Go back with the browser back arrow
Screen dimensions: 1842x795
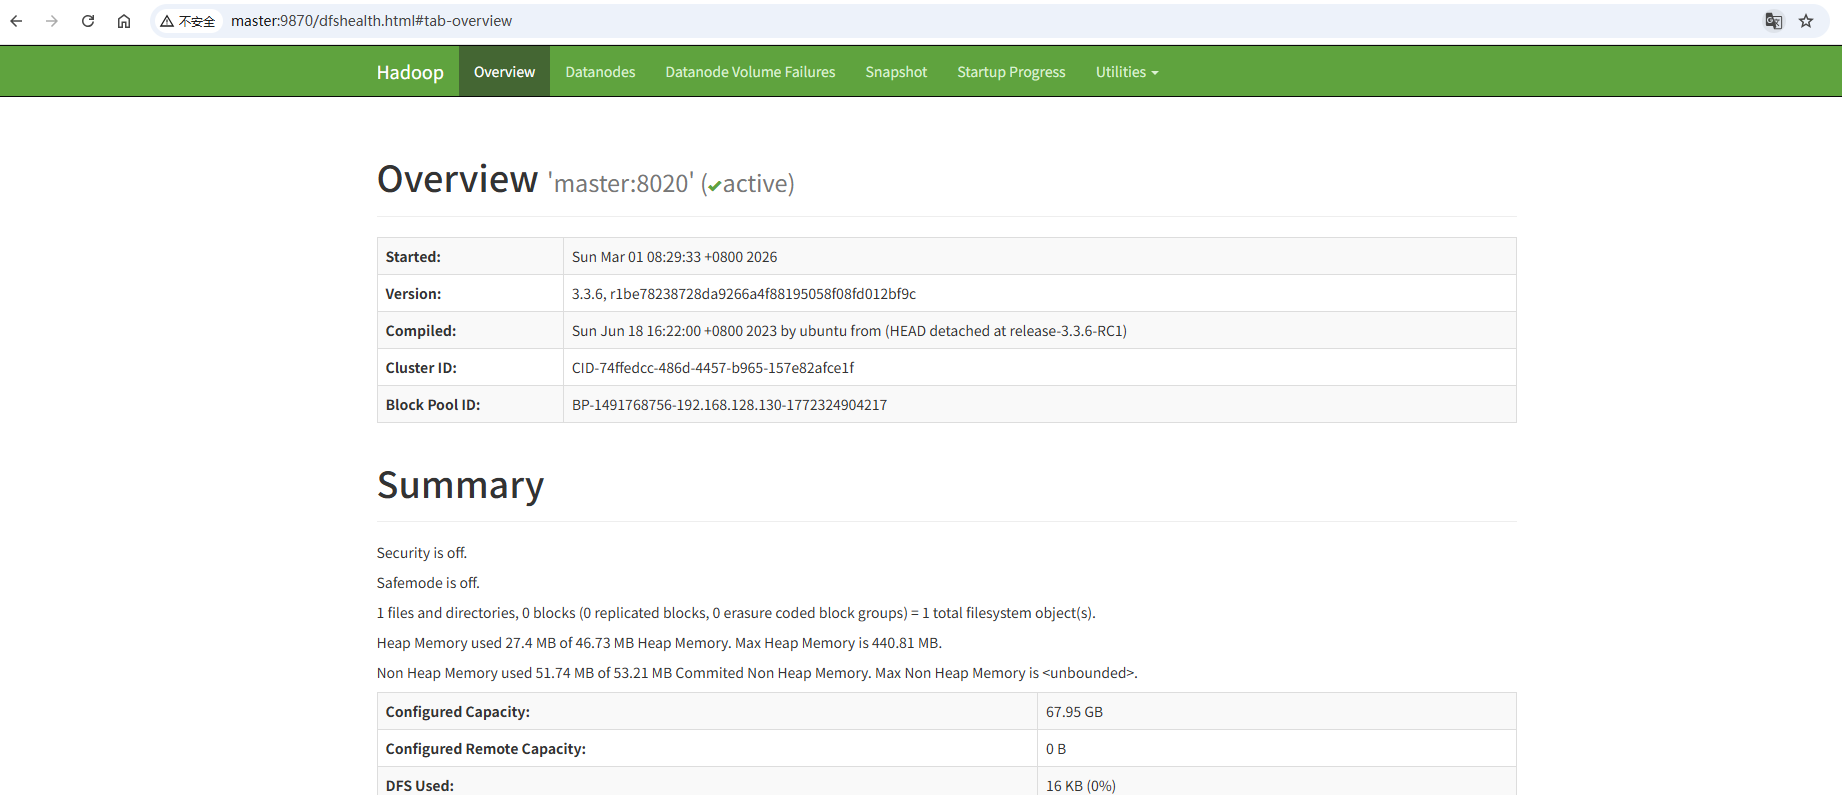click(17, 21)
